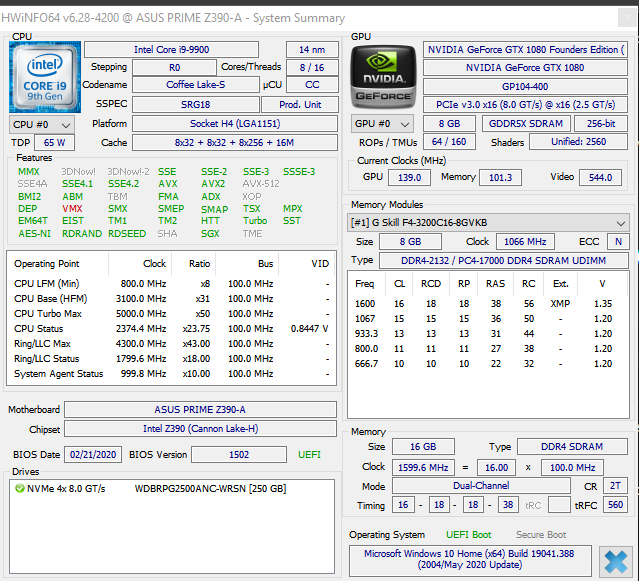Image resolution: width=639 pixels, height=581 pixels.
Task: Select the WDBRPG2500ANC-WRSN drive entry
Action: pyautogui.click(x=210, y=489)
